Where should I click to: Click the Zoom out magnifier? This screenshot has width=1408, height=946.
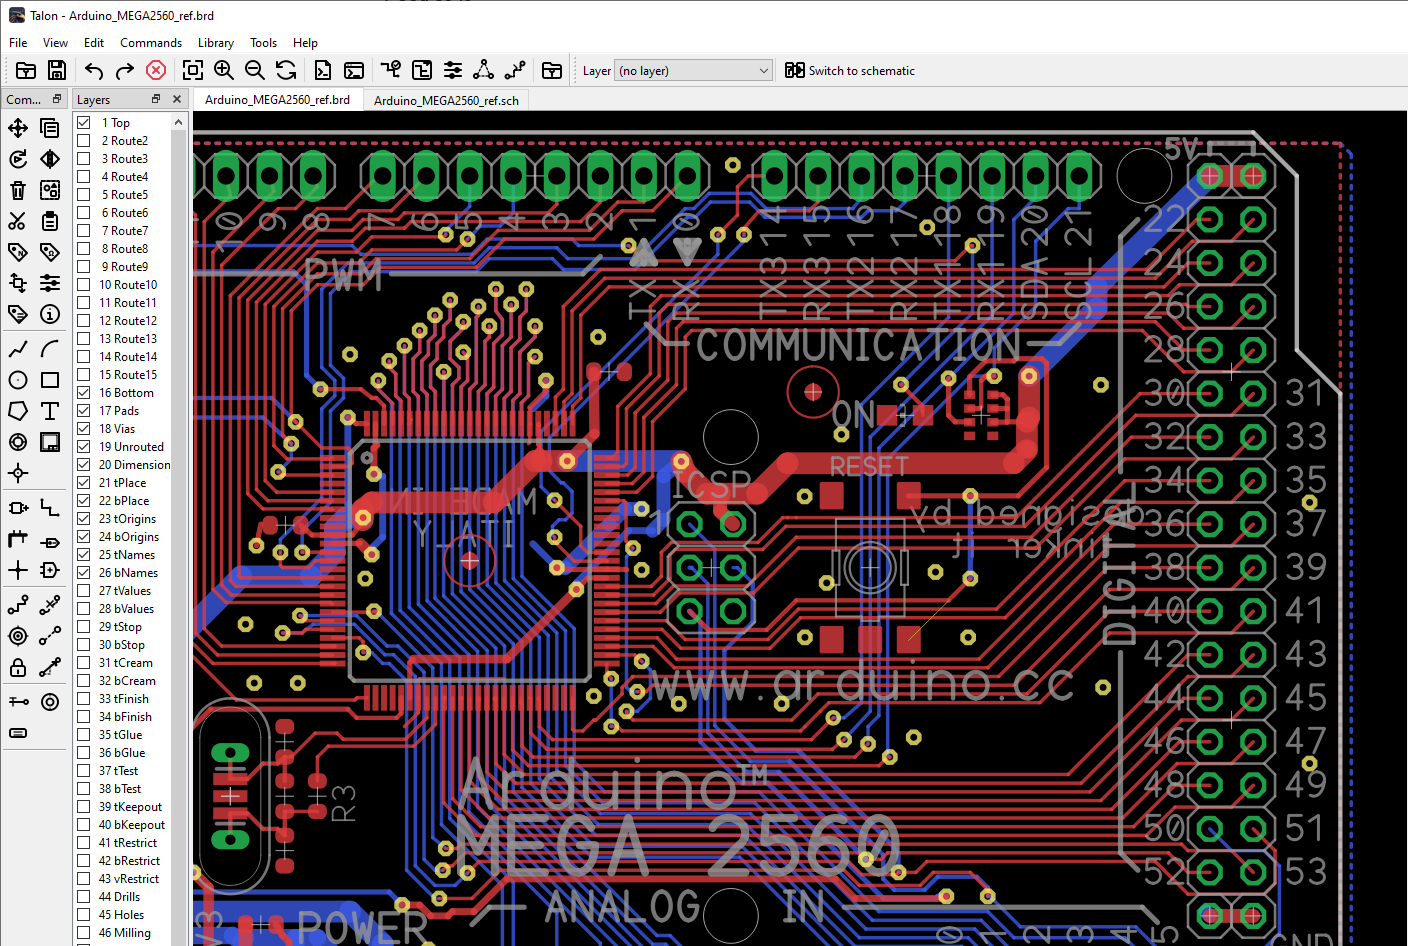(x=255, y=70)
